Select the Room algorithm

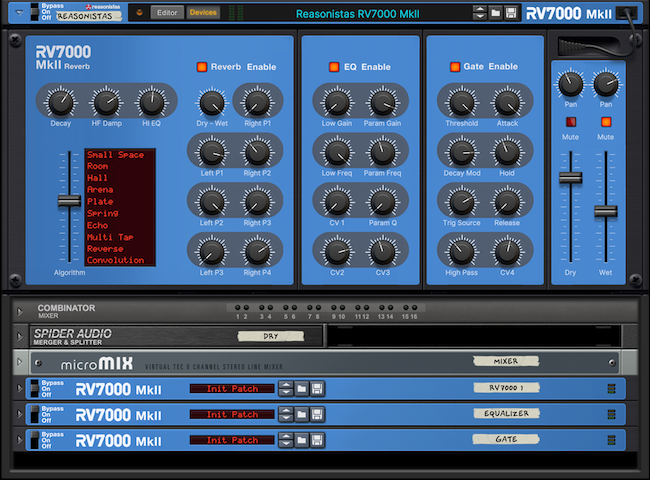click(97, 166)
